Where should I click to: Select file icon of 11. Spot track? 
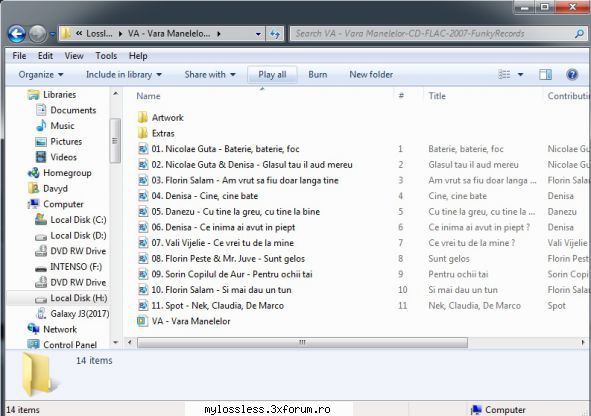click(x=142, y=306)
